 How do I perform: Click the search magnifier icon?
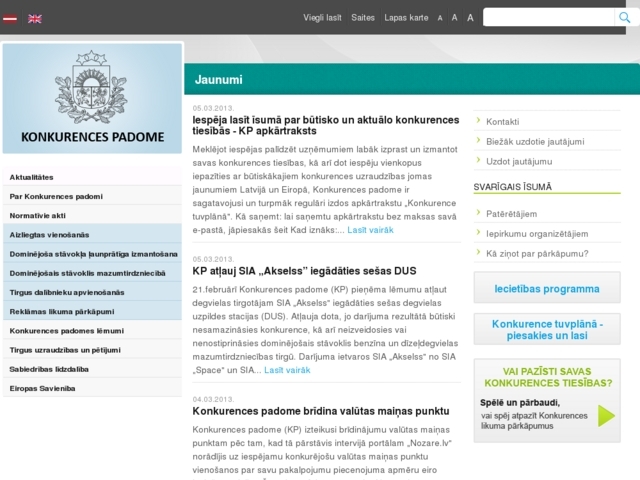point(624,18)
